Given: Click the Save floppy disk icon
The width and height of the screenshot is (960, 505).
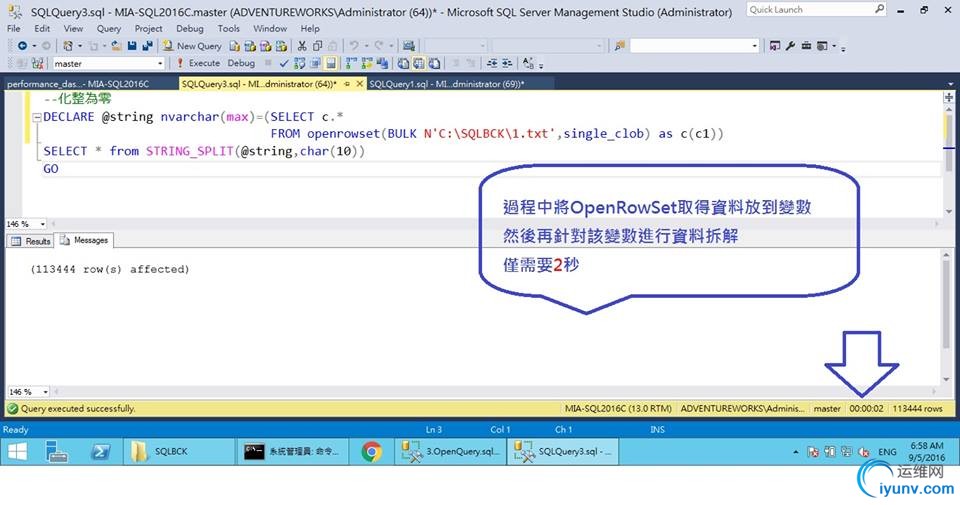Looking at the screenshot, I should pos(132,46).
